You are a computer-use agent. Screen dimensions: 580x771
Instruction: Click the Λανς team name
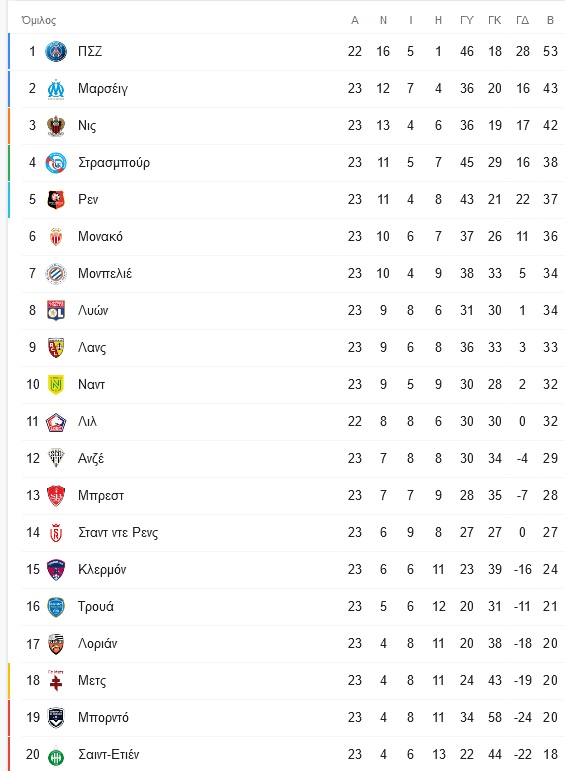[x=92, y=348]
